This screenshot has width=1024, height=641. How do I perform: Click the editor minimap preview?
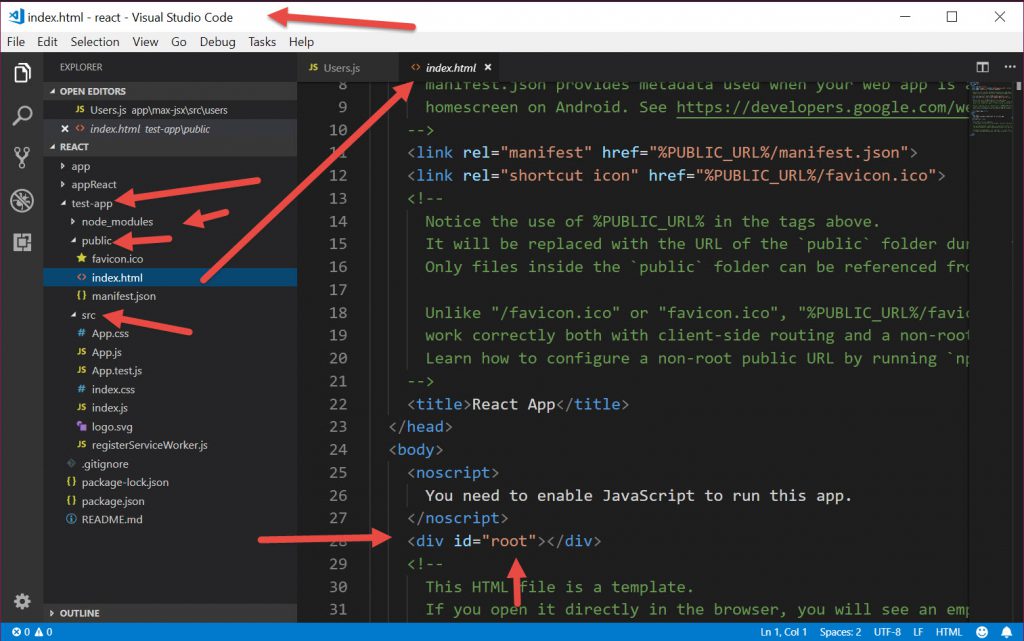pyautogui.click(x=991, y=105)
